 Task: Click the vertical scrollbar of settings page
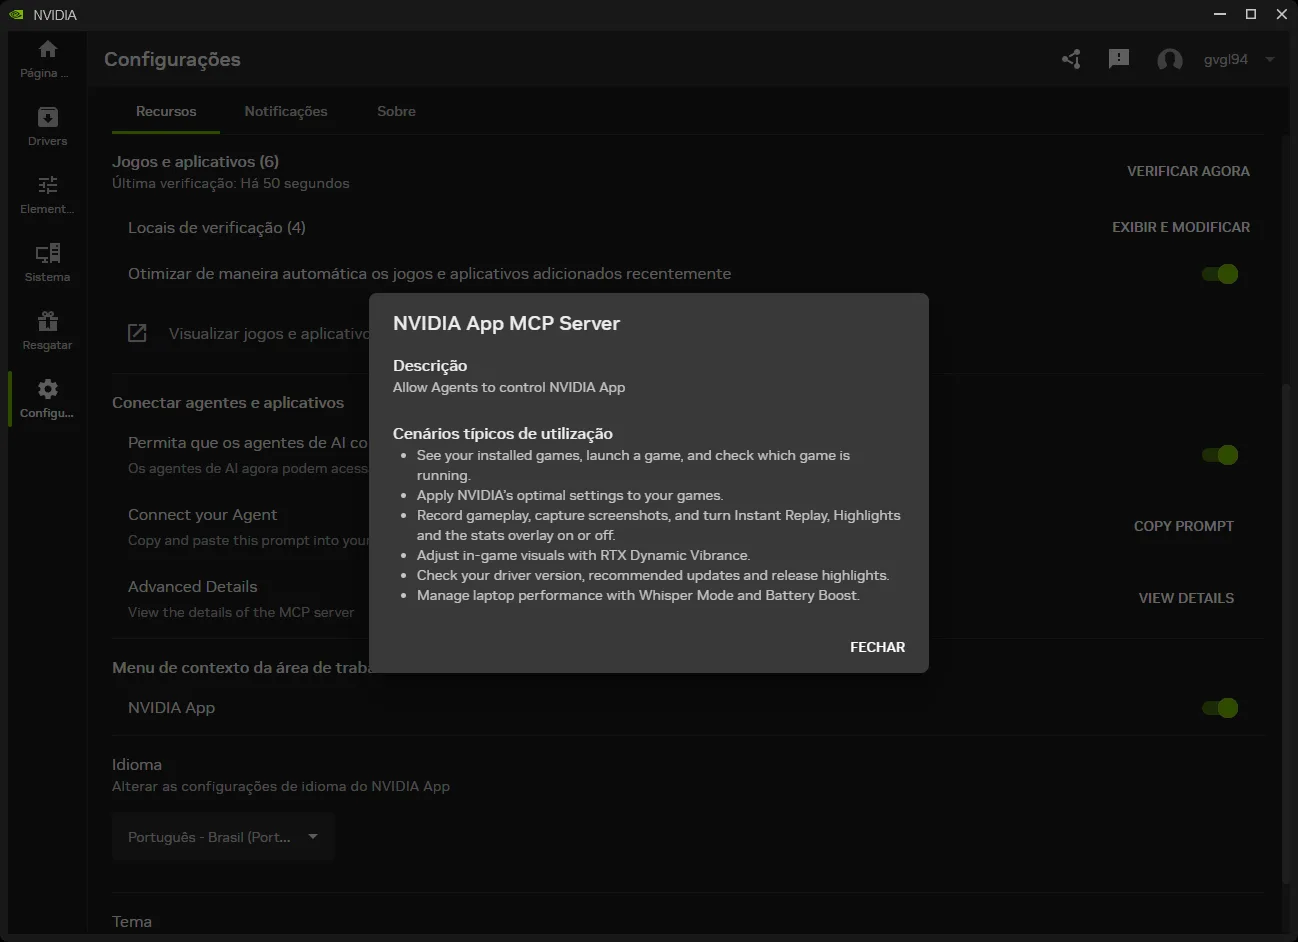coord(1286,634)
